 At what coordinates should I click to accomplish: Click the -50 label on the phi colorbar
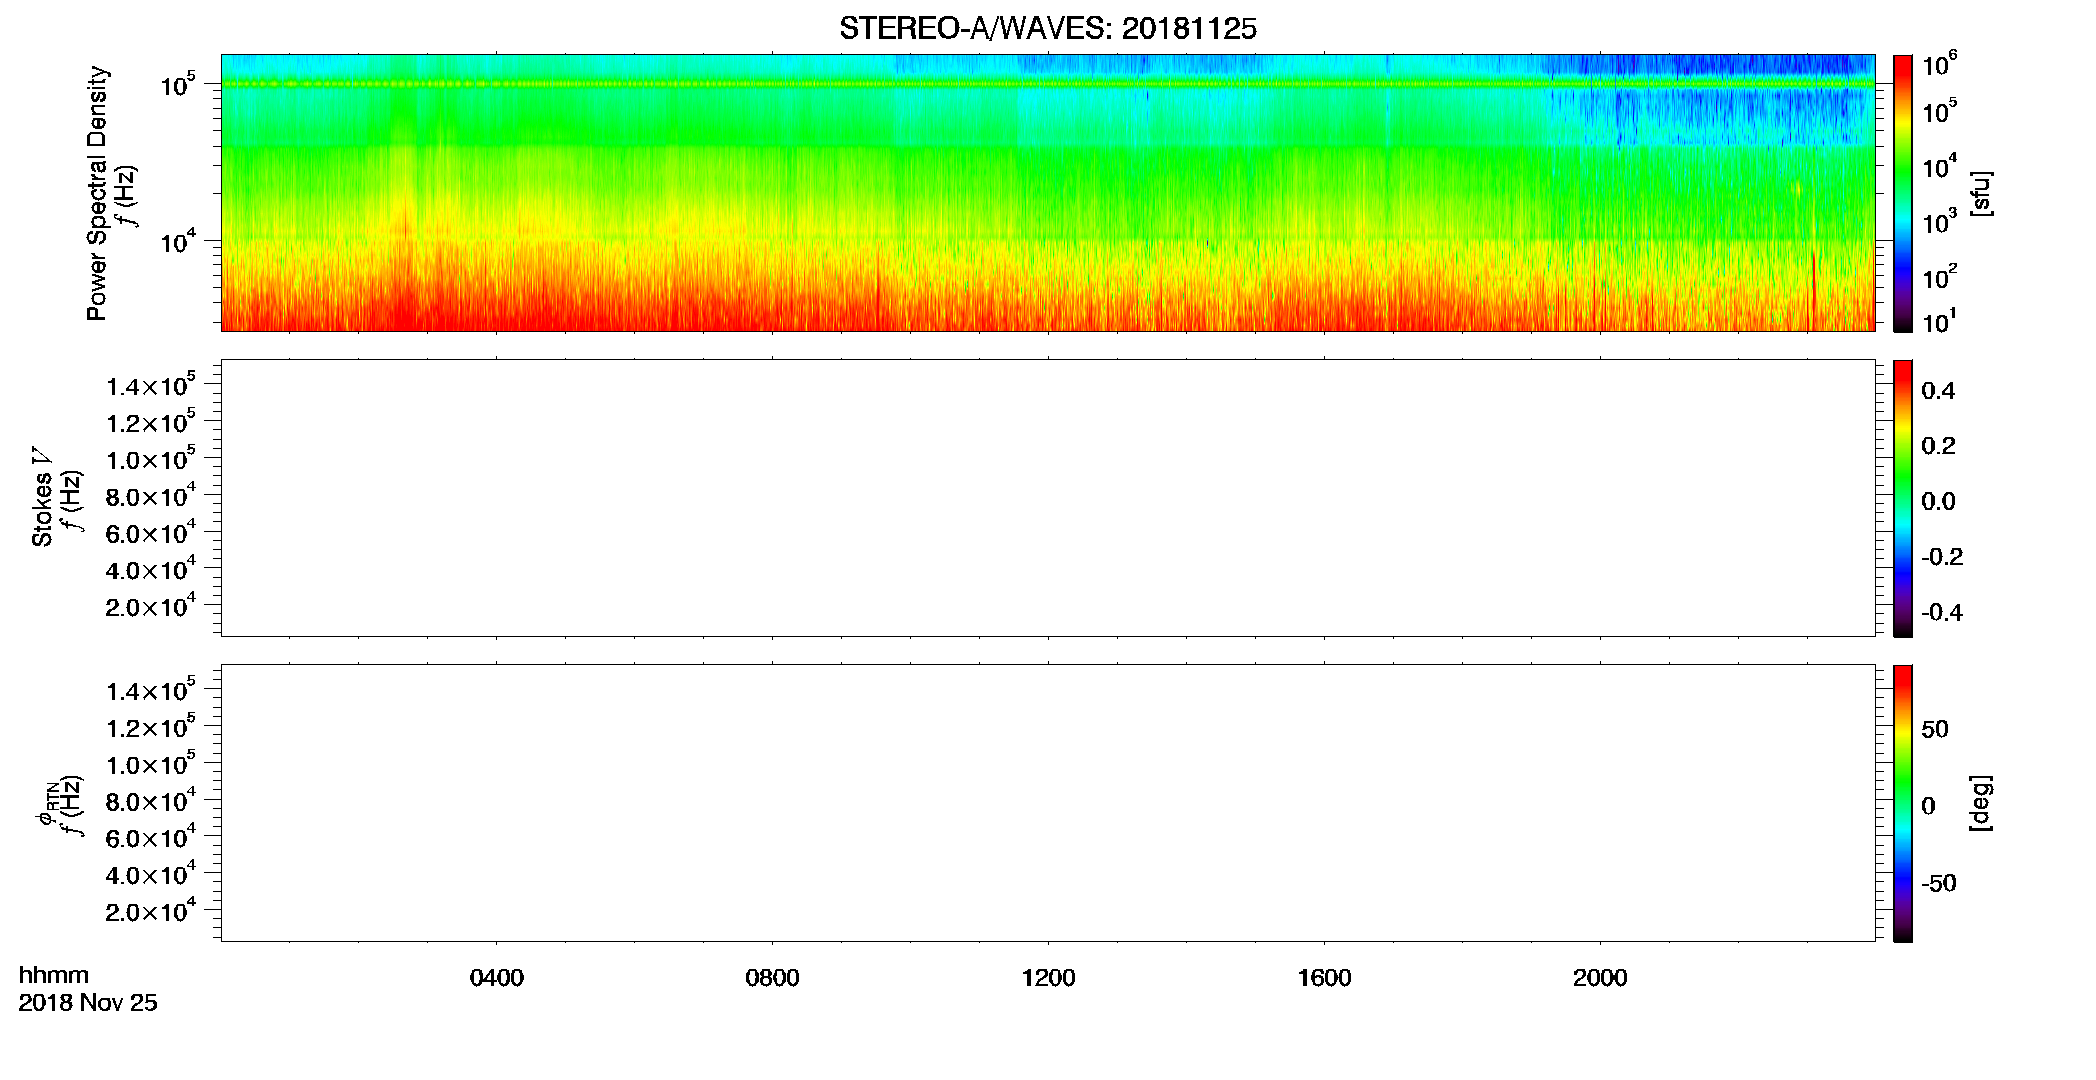(1939, 883)
